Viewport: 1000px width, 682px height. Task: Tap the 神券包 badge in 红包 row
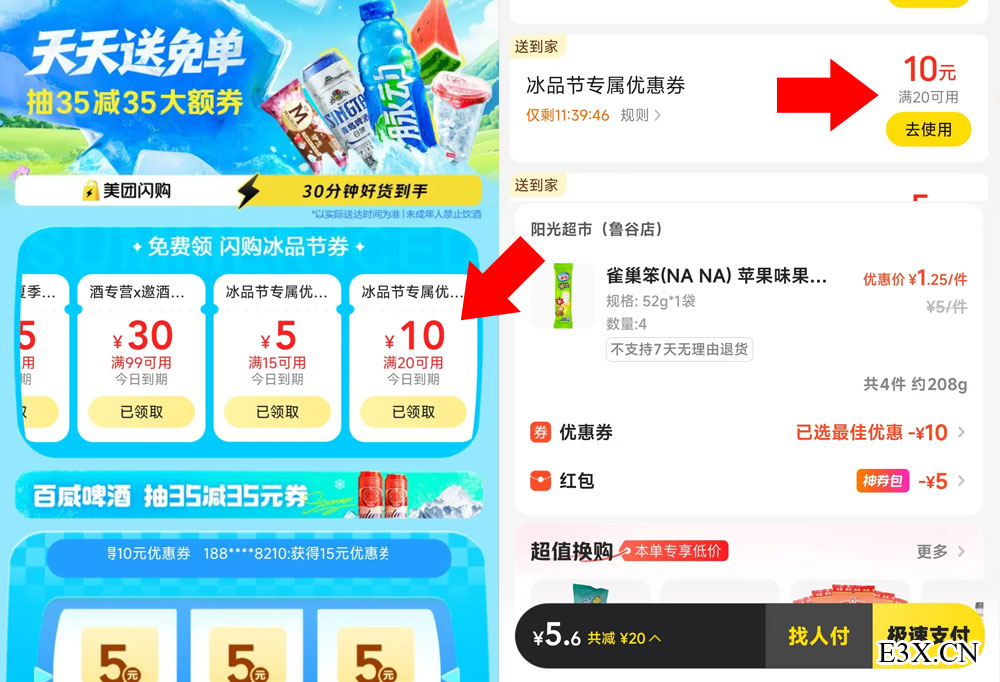click(883, 480)
